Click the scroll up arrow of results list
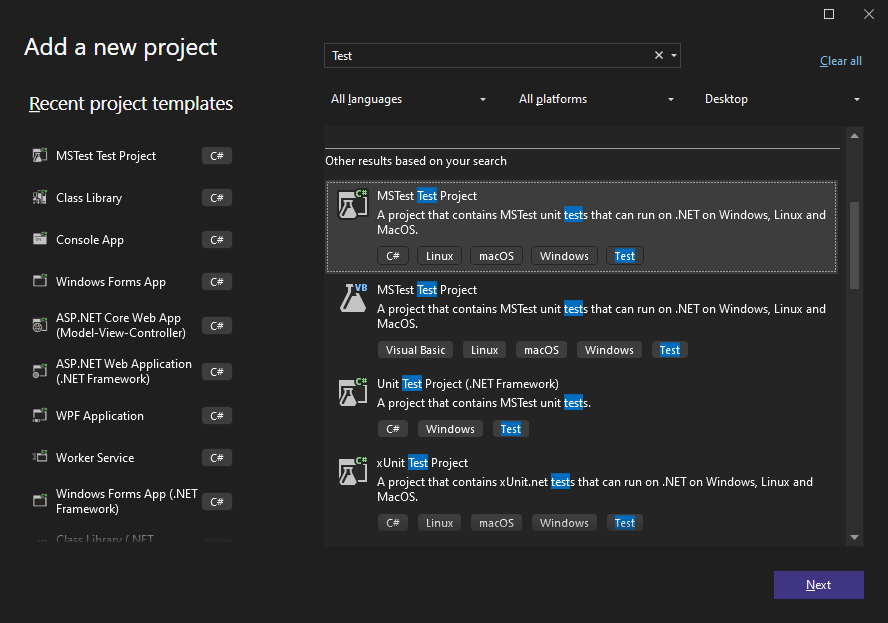Viewport: 888px width, 623px height. (855, 136)
